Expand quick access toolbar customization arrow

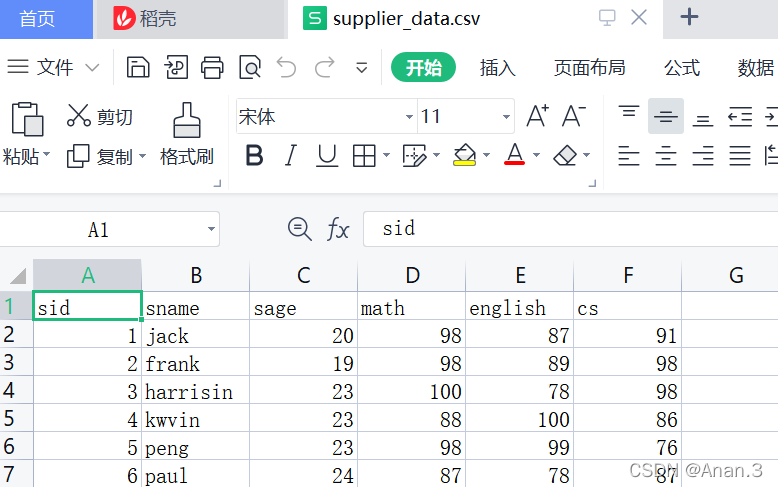click(x=362, y=67)
